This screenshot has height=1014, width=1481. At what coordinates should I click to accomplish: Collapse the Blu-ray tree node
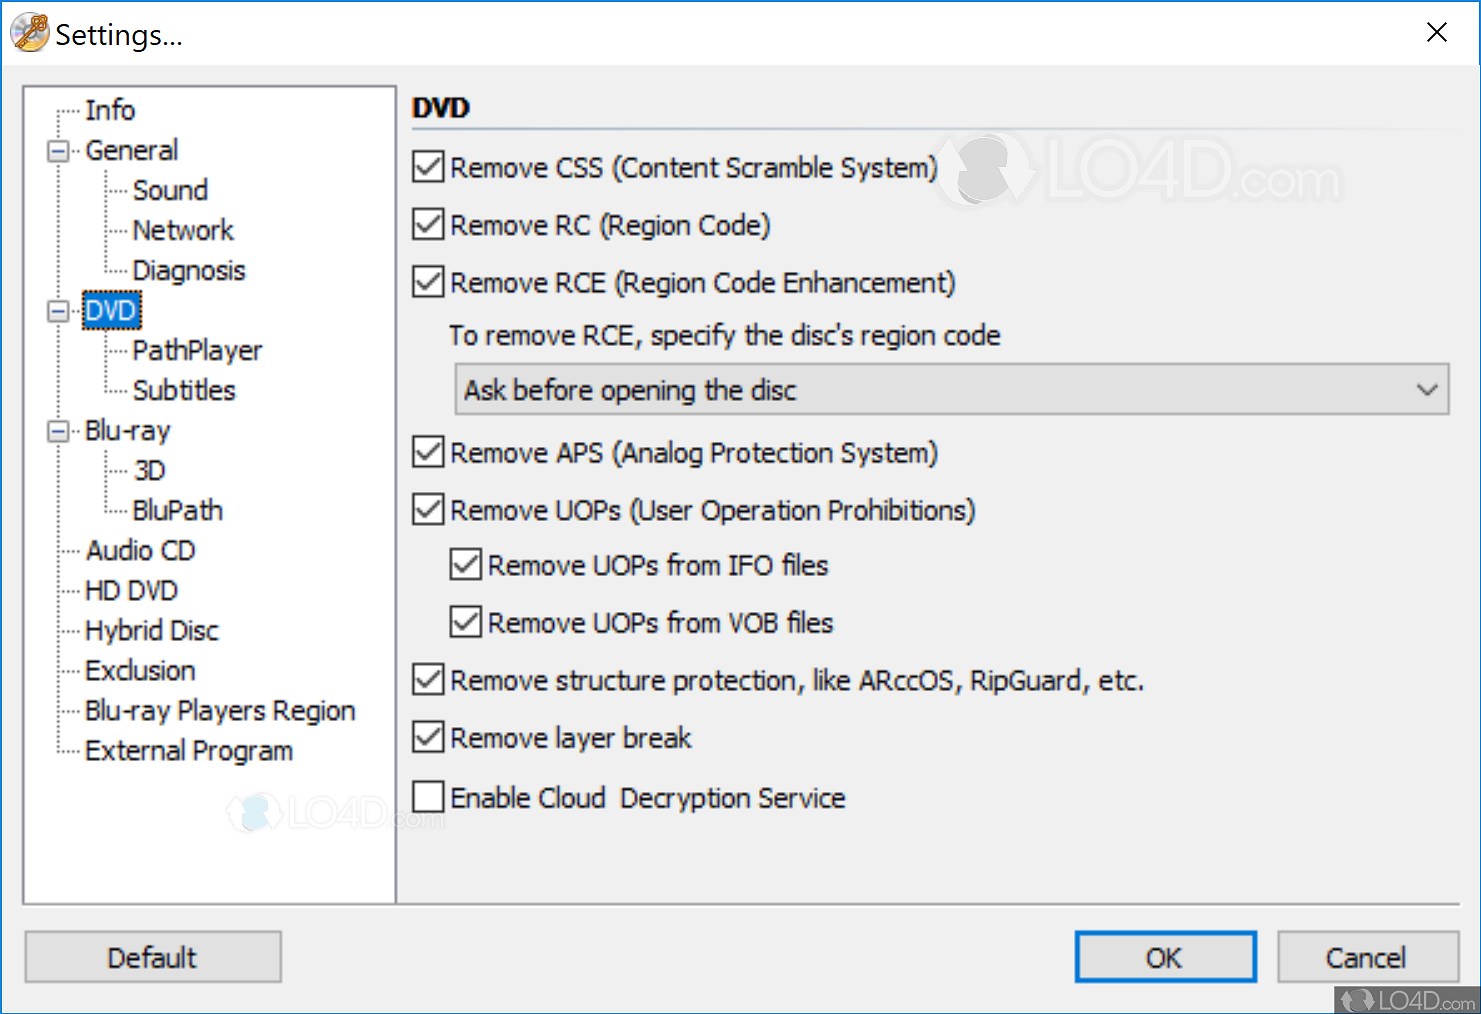click(58, 431)
